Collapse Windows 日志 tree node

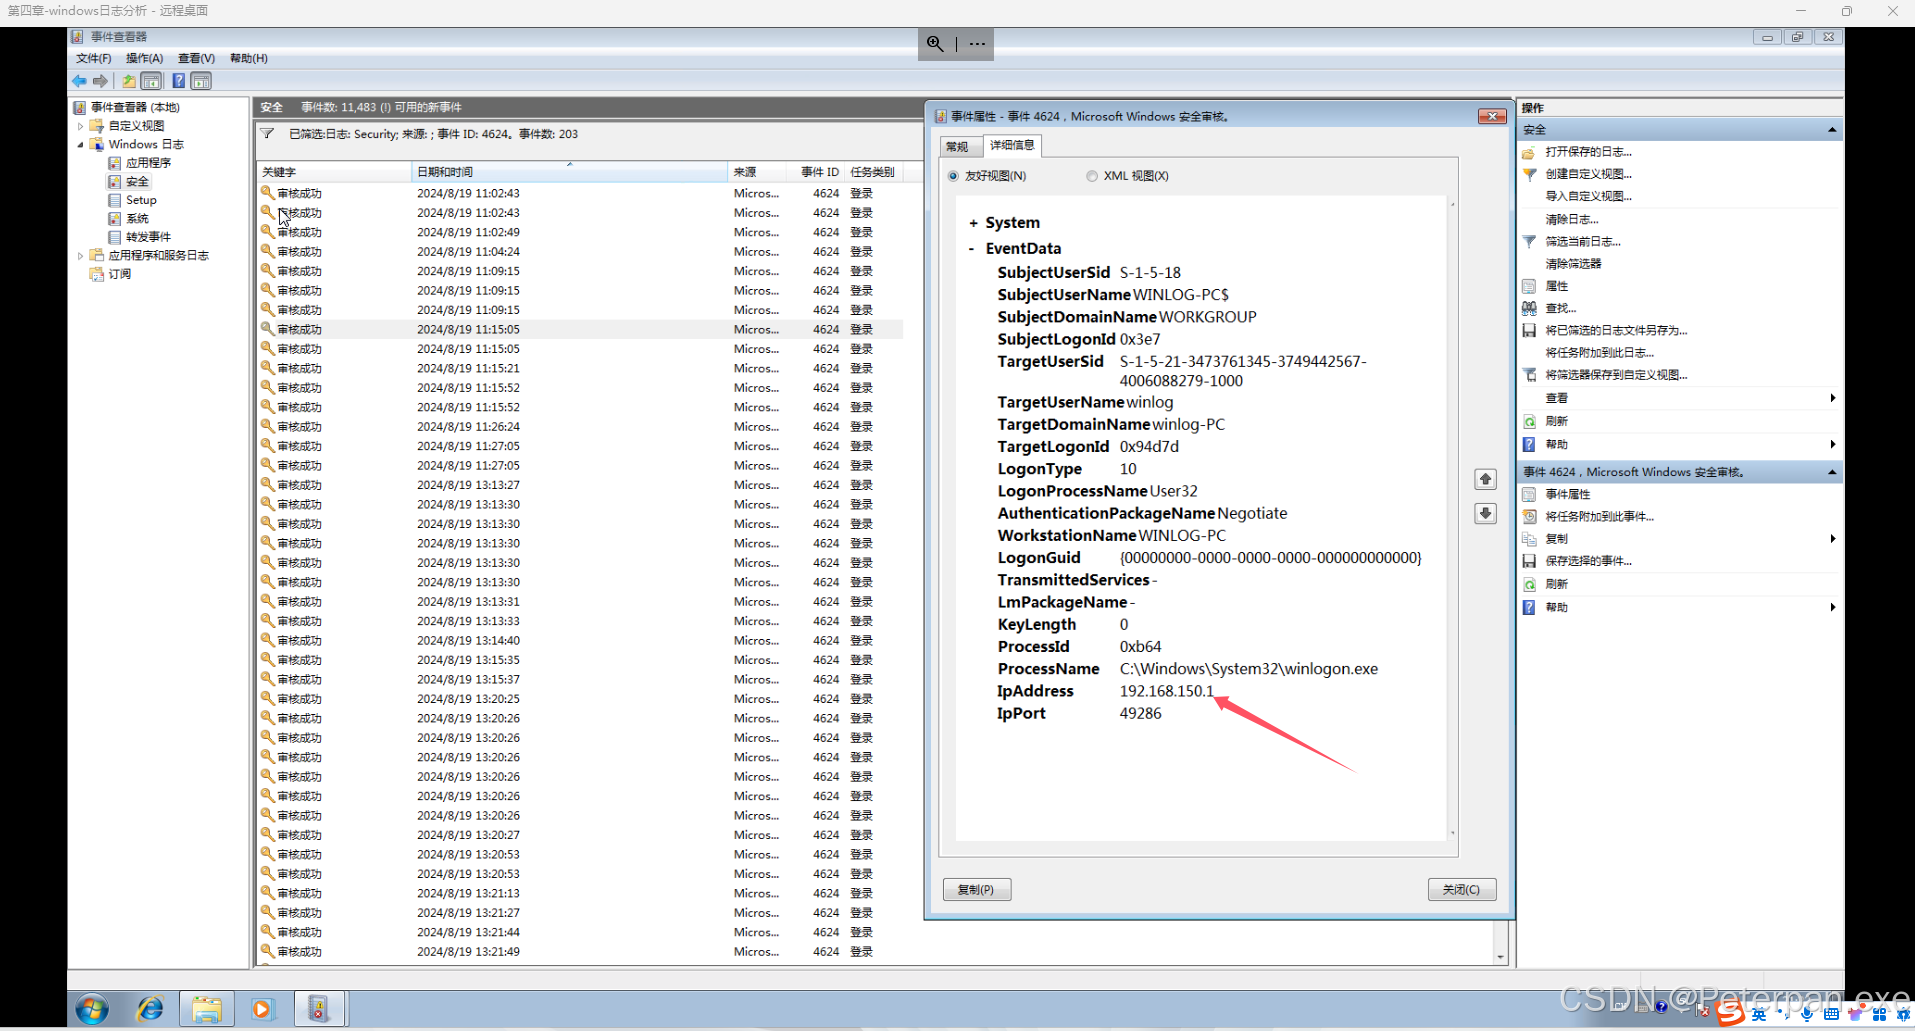(81, 145)
